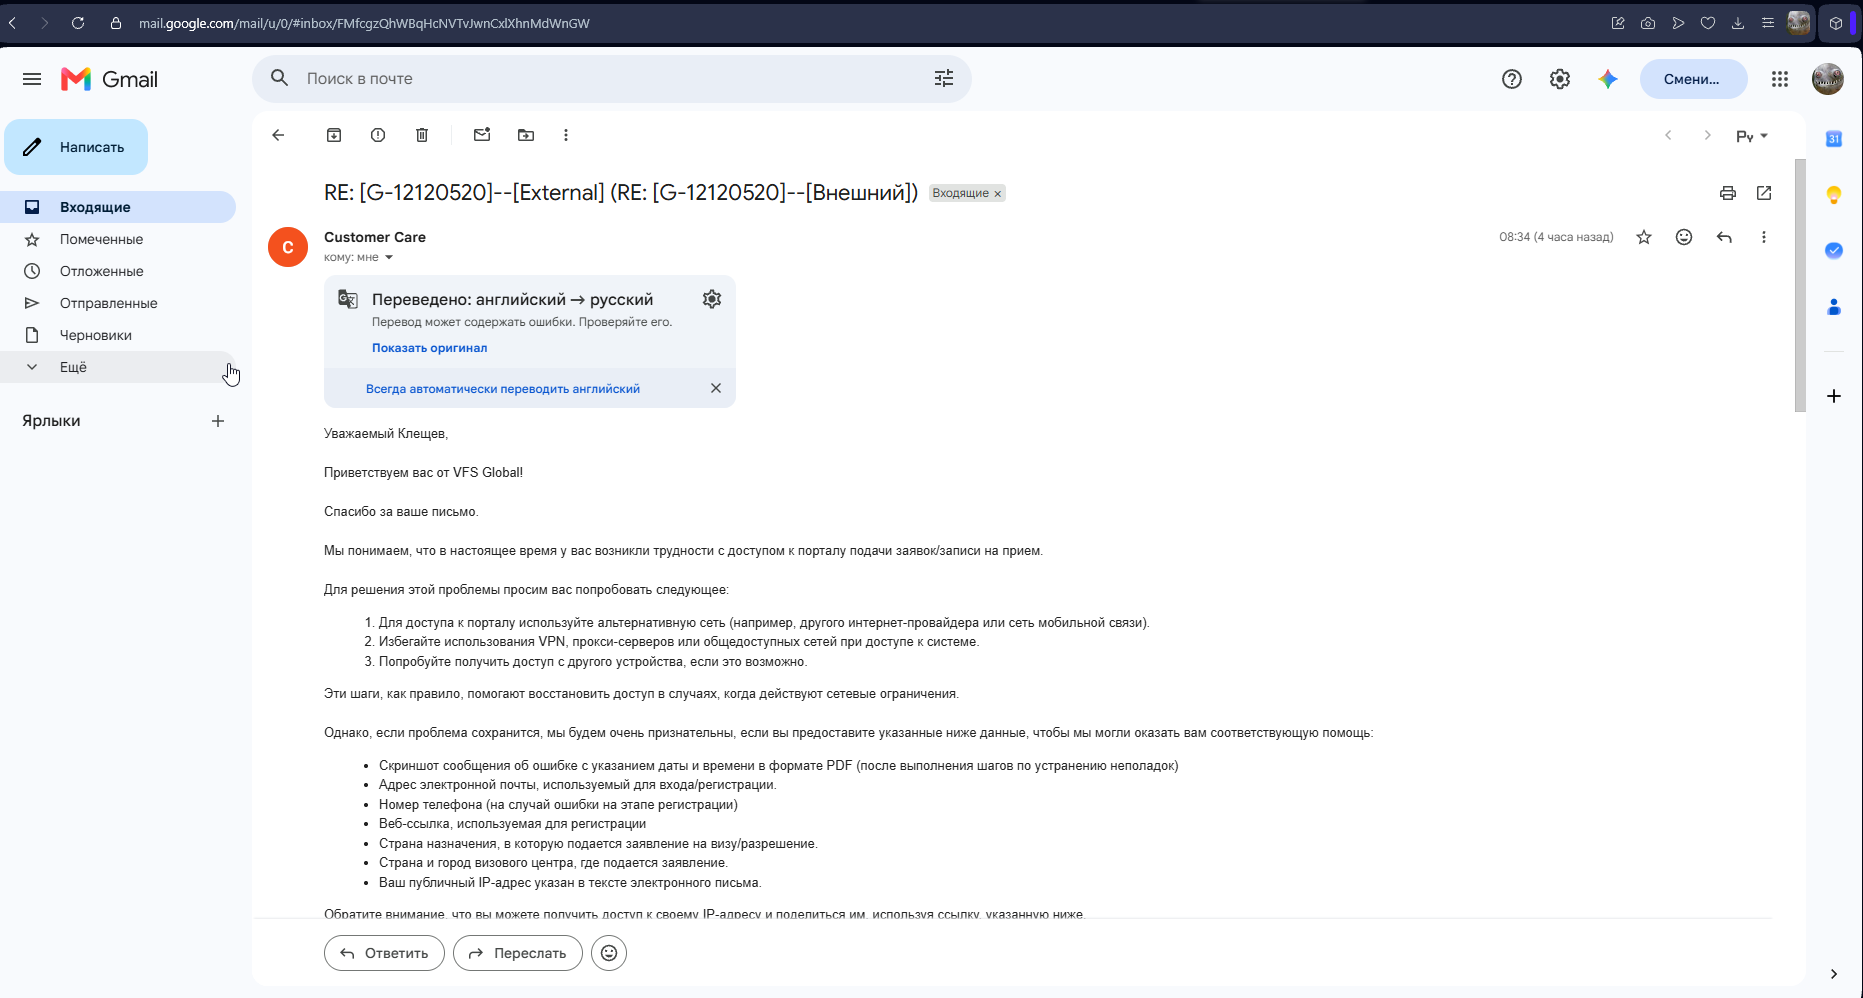Viewport: 1863px width, 998px height.
Task: Delete this email with trash icon
Action: (422, 135)
